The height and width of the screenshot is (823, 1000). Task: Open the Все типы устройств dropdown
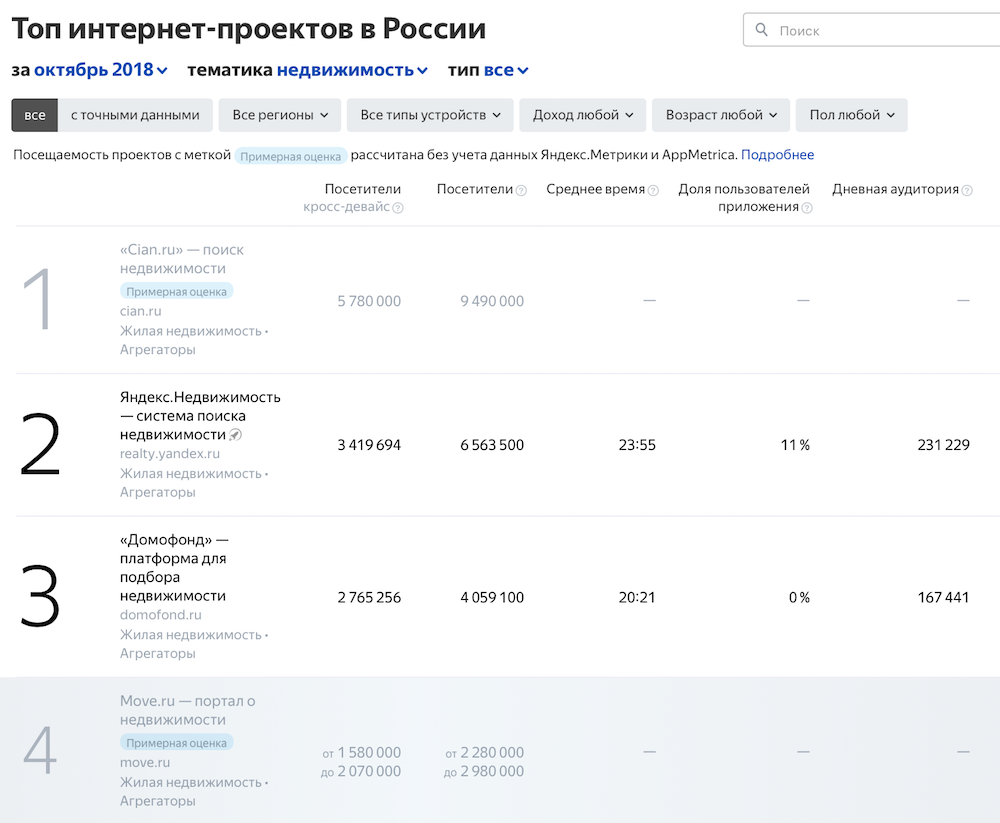(430, 115)
